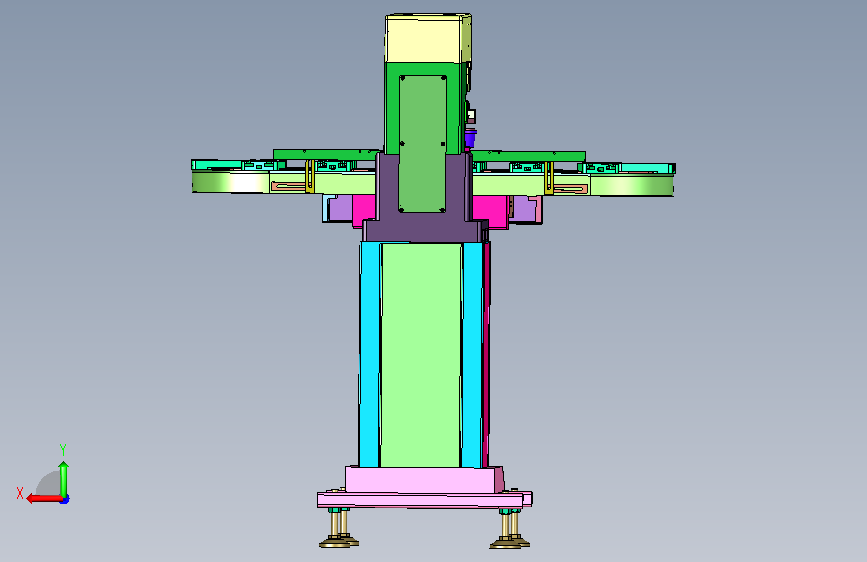Select the left cyan column rail
Image resolution: width=867 pixels, height=562 pixels.
coord(369,354)
